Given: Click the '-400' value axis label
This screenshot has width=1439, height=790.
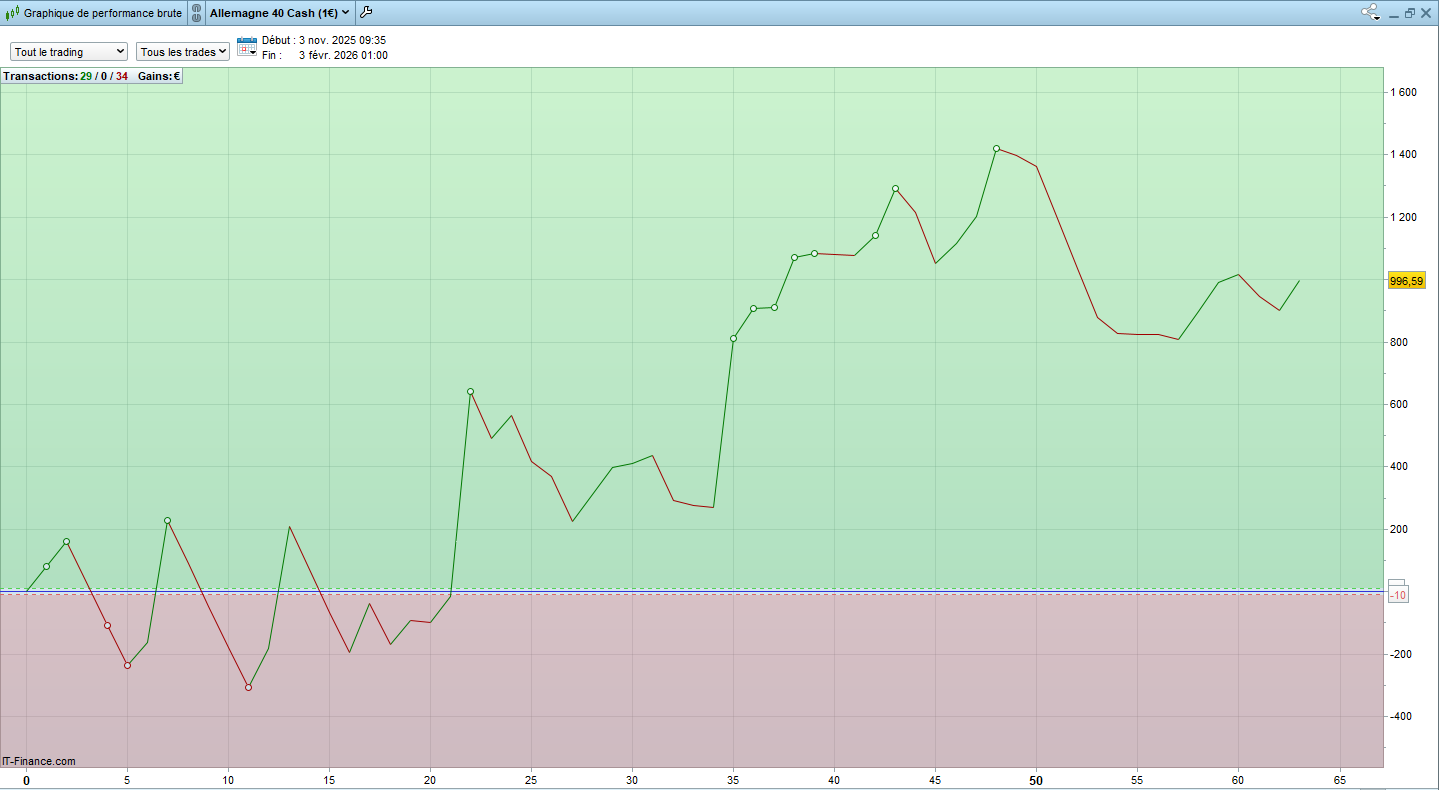Looking at the screenshot, I should (1400, 716).
